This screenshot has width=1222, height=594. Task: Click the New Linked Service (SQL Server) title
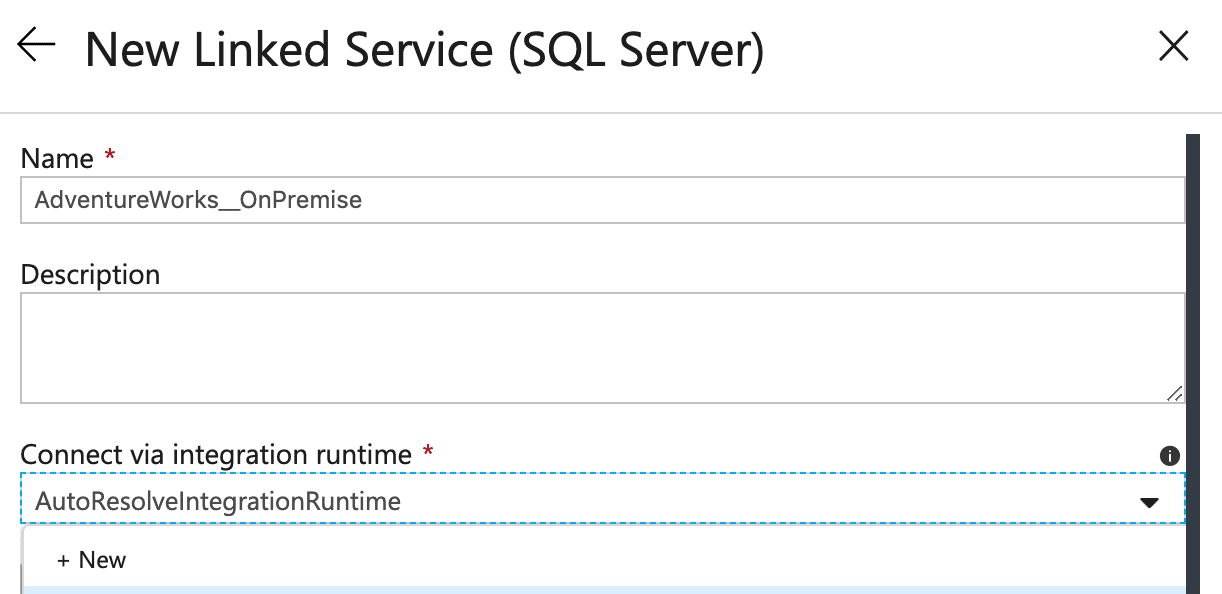click(425, 48)
